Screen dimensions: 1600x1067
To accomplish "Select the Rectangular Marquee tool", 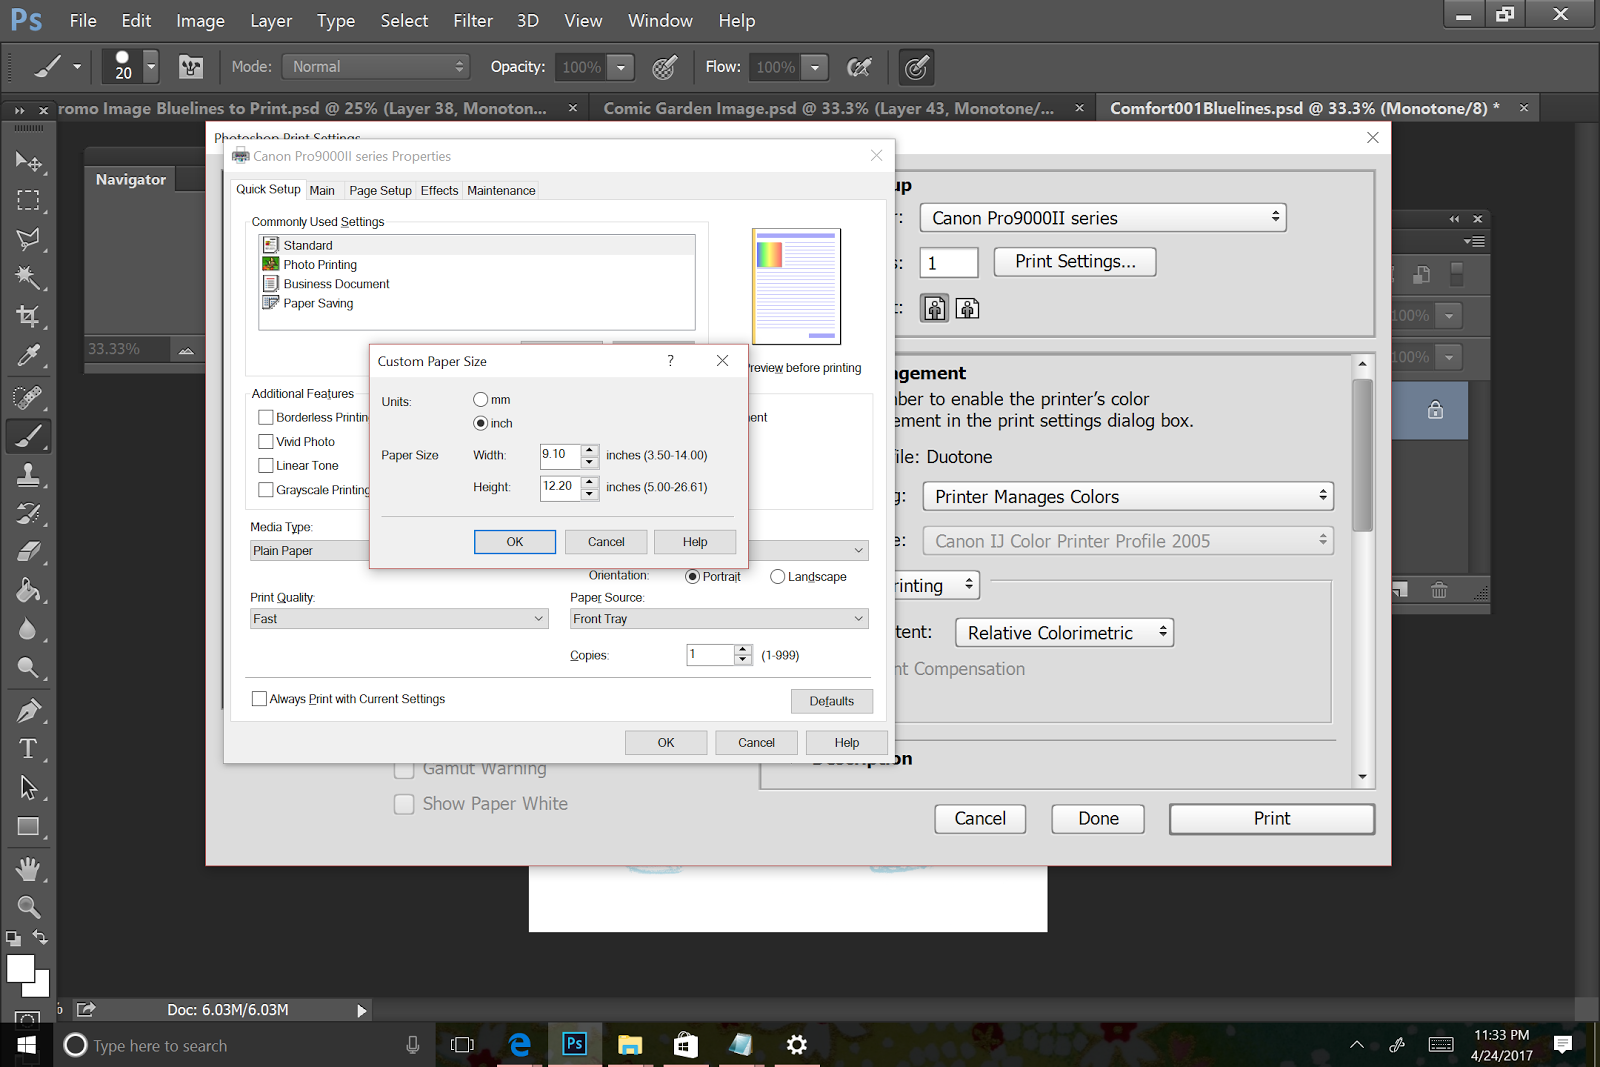I will click(x=28, y=200).
